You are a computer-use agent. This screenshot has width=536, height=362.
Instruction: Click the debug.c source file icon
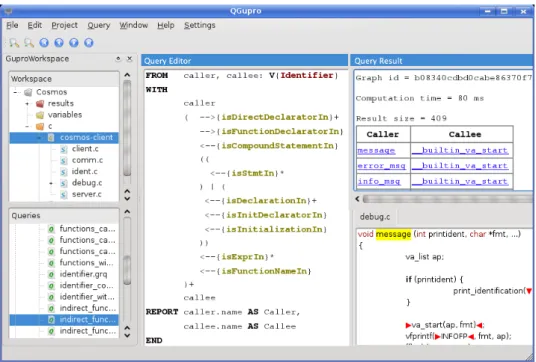pyautogui.click(x=64, y=183)
